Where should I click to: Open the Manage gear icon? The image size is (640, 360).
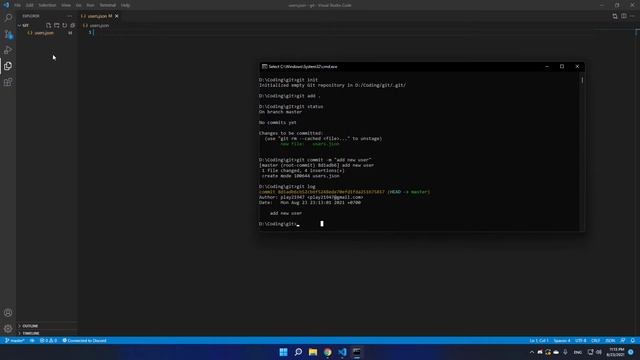pos(8,329)
